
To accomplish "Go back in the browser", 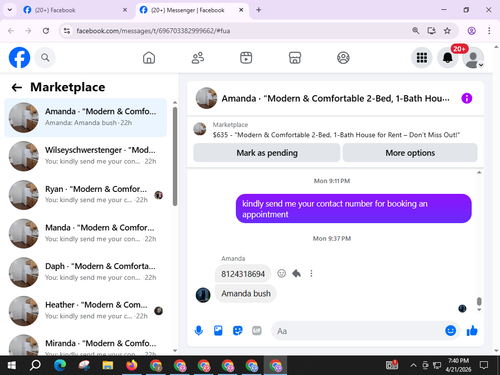I will 11,31.
